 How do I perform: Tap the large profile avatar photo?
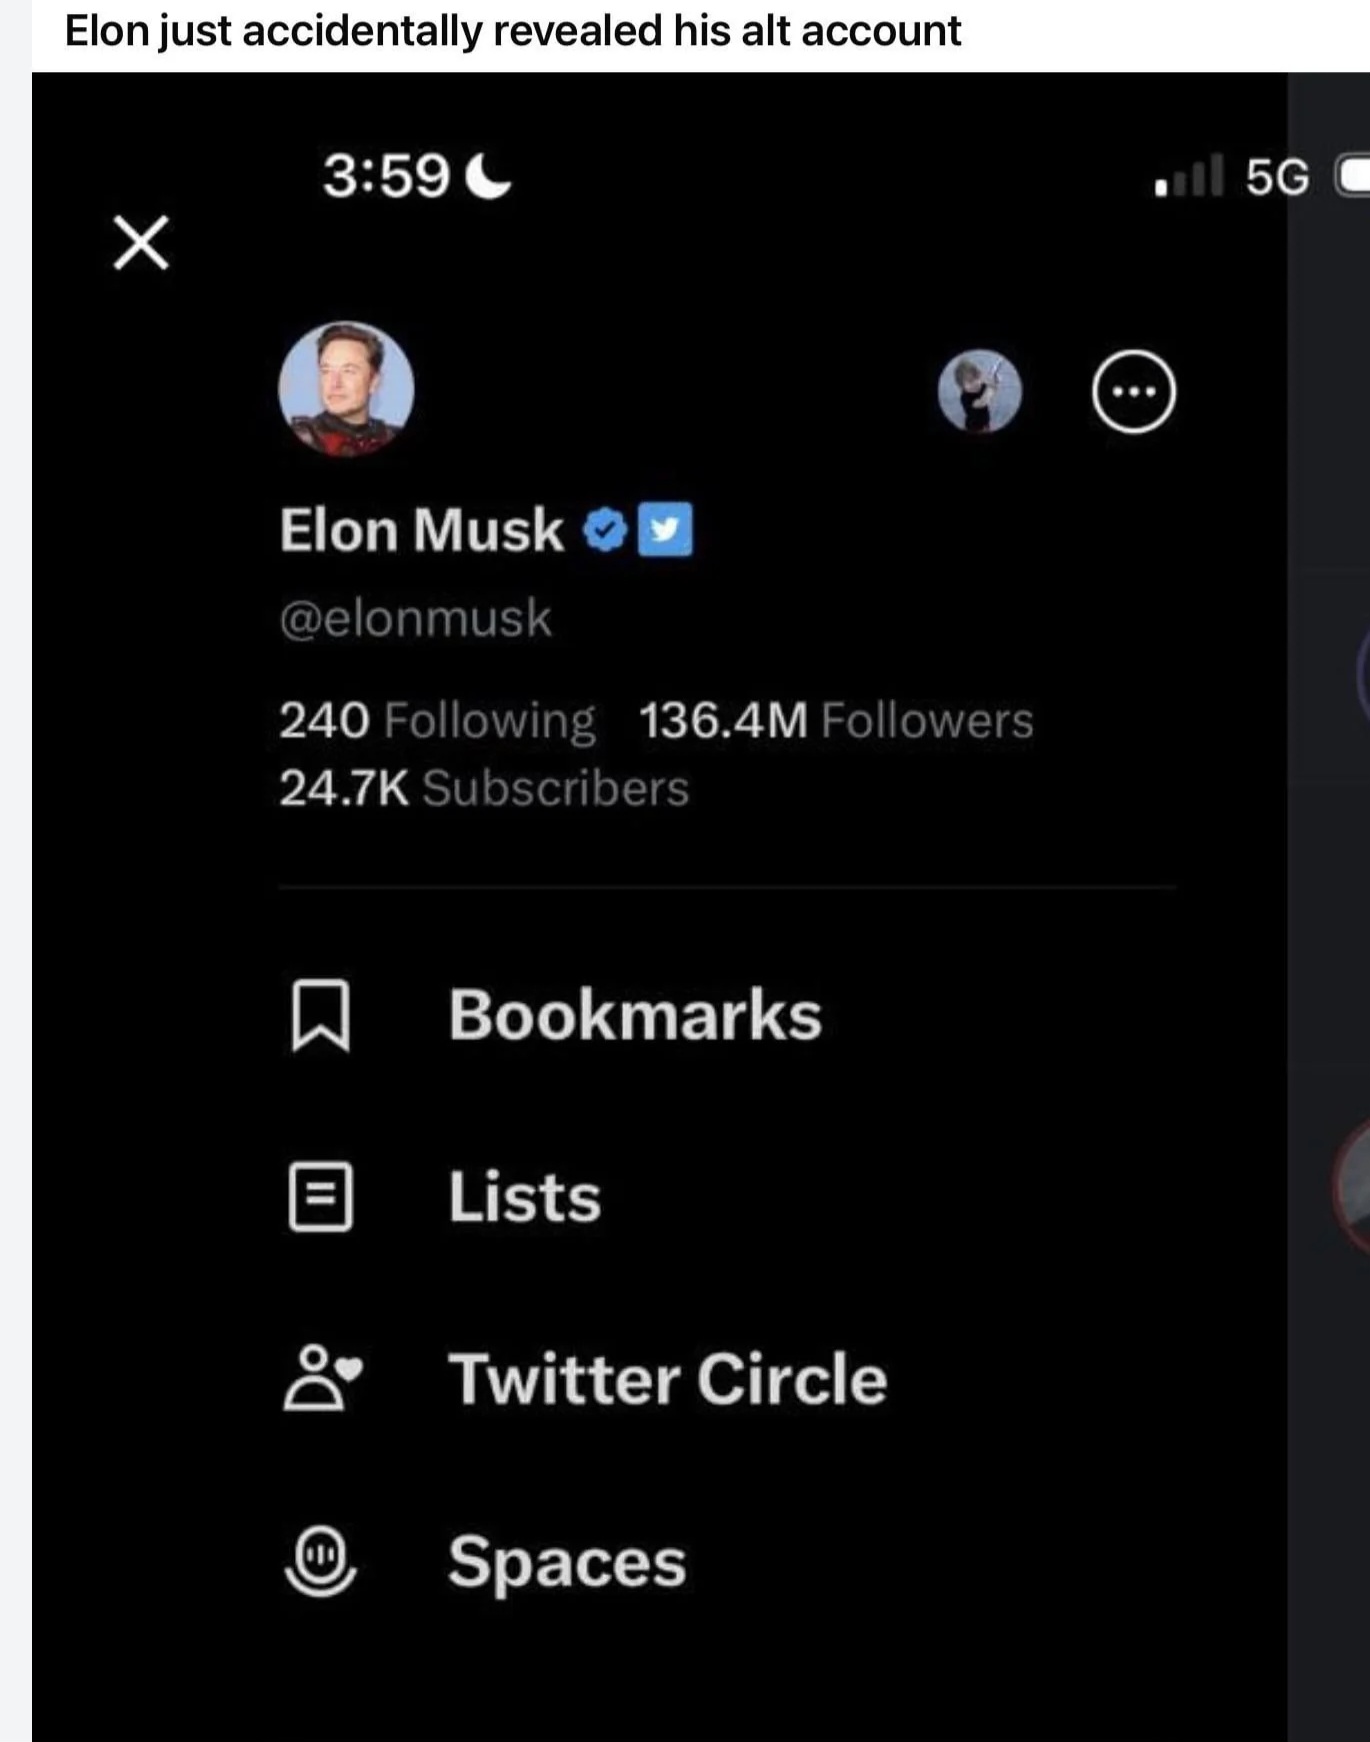click(x=346, y=389)
